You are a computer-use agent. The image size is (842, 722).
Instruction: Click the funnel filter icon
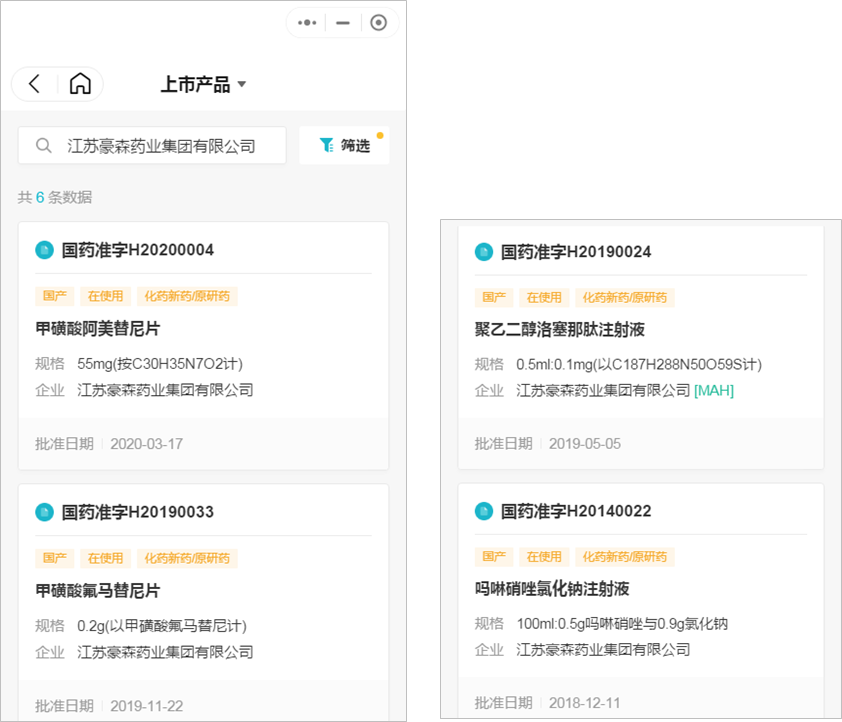(326, 145)
